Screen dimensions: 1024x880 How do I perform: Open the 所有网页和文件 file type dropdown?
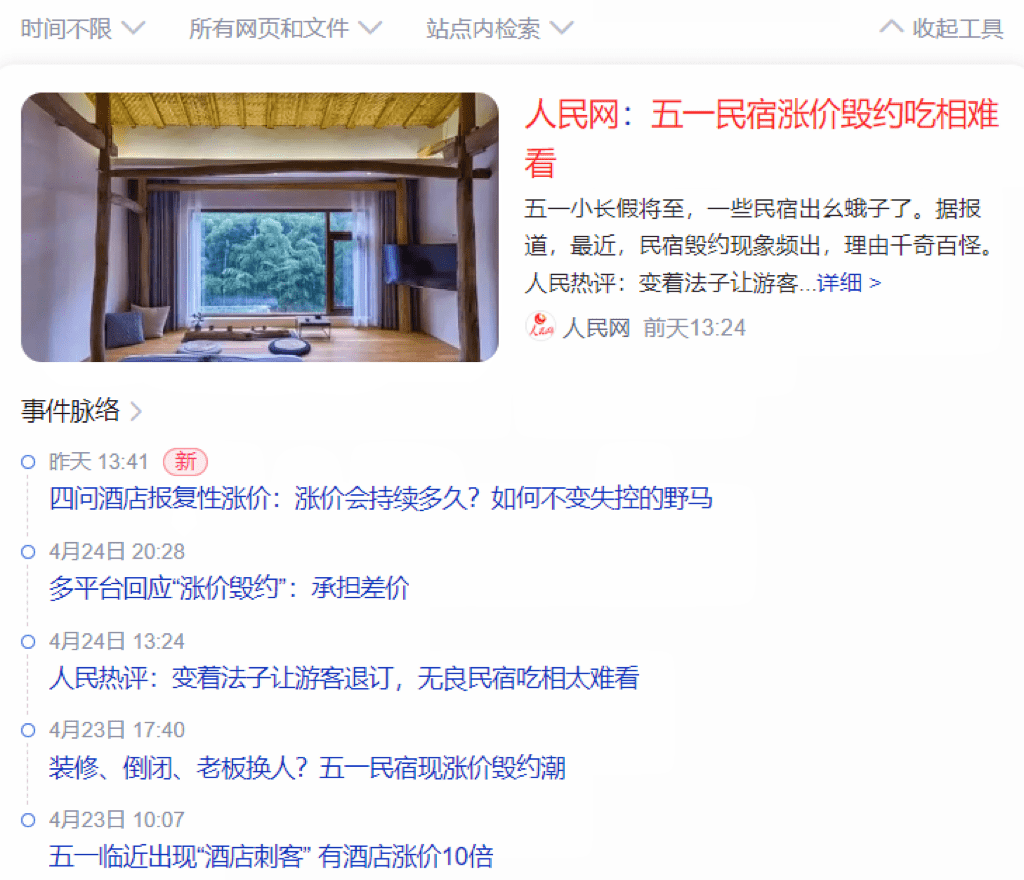click(285, 29)
